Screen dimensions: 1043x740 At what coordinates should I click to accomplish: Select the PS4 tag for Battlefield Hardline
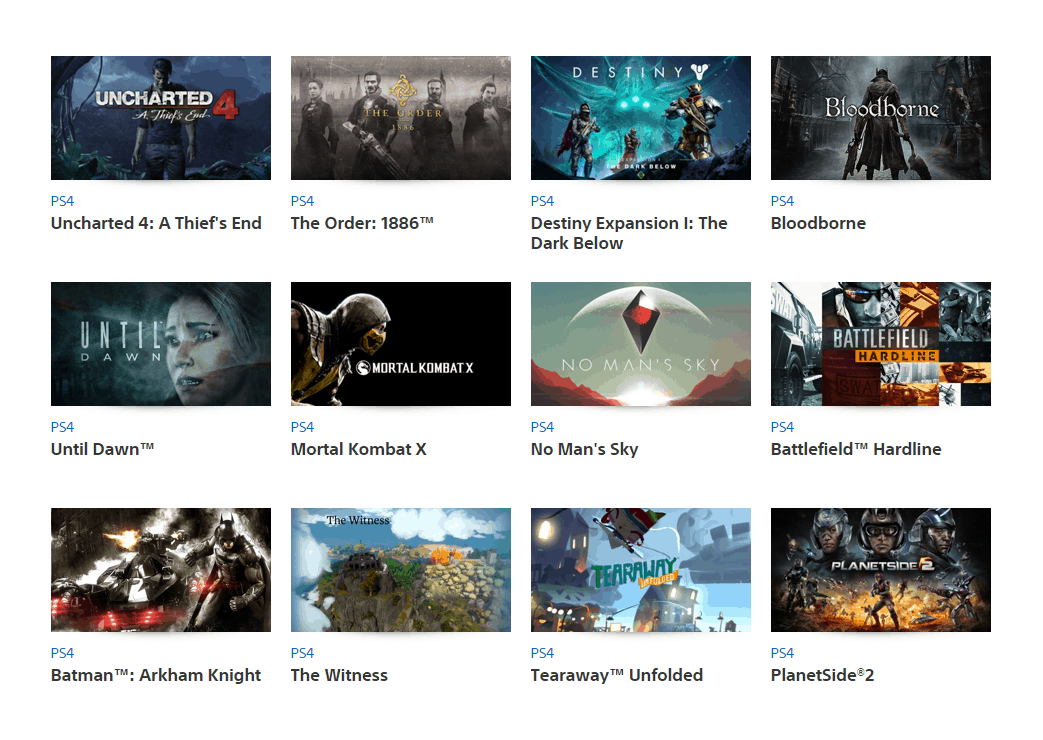783,427
